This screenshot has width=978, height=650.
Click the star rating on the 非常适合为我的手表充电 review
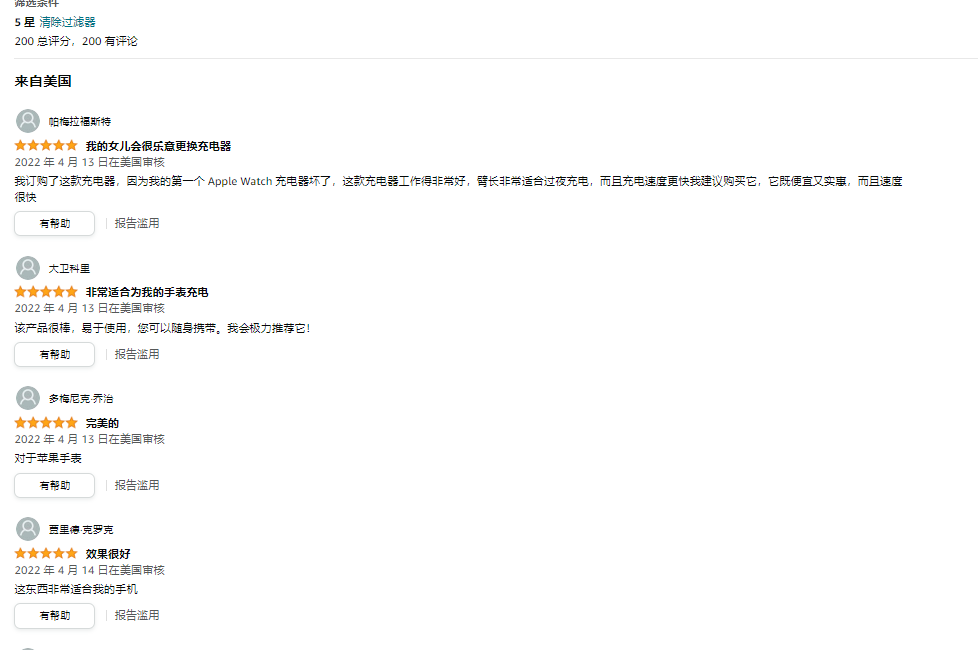pos(46,291)
